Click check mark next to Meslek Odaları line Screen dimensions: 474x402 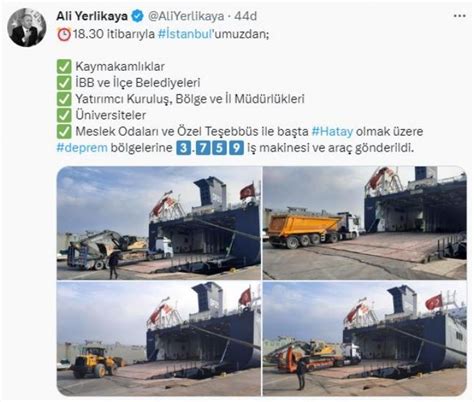[64, 132]
